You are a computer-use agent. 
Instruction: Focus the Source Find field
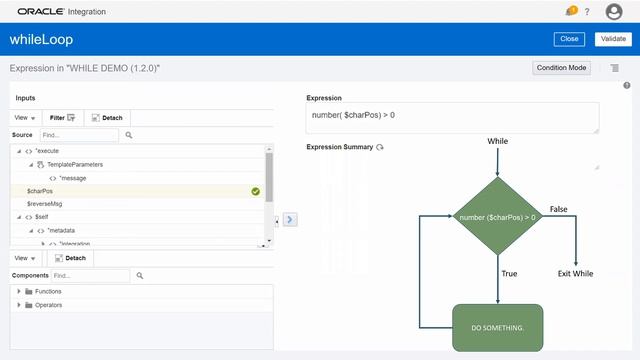click(79, 135)
